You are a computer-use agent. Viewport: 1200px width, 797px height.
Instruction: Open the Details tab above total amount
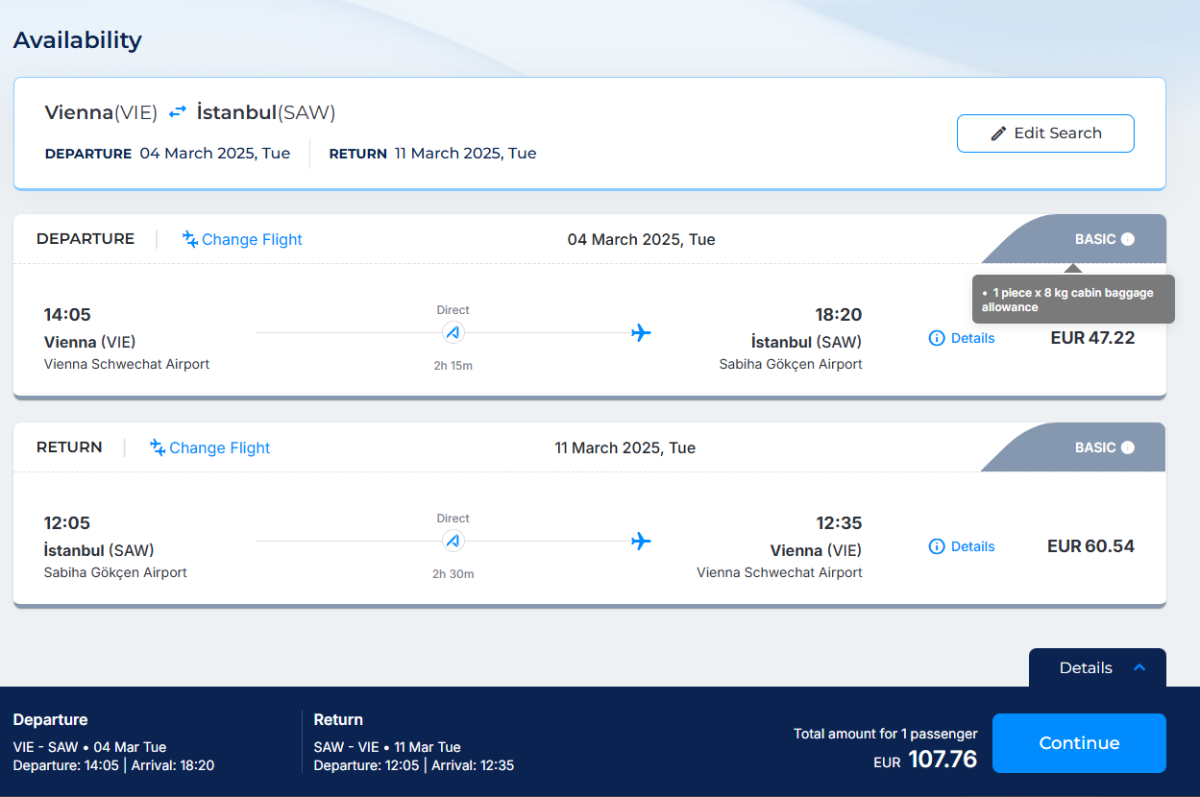pos(1086,668)
